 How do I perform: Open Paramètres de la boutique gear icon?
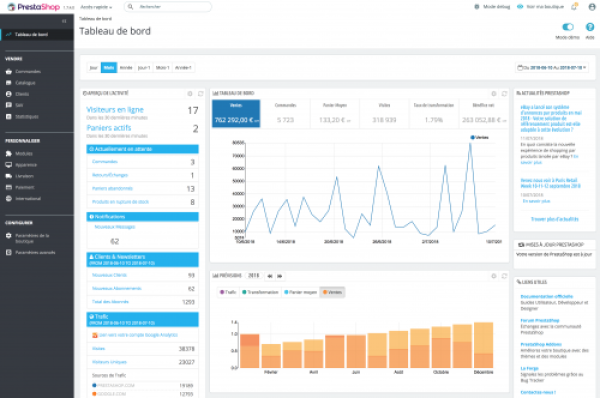[9, 236]
